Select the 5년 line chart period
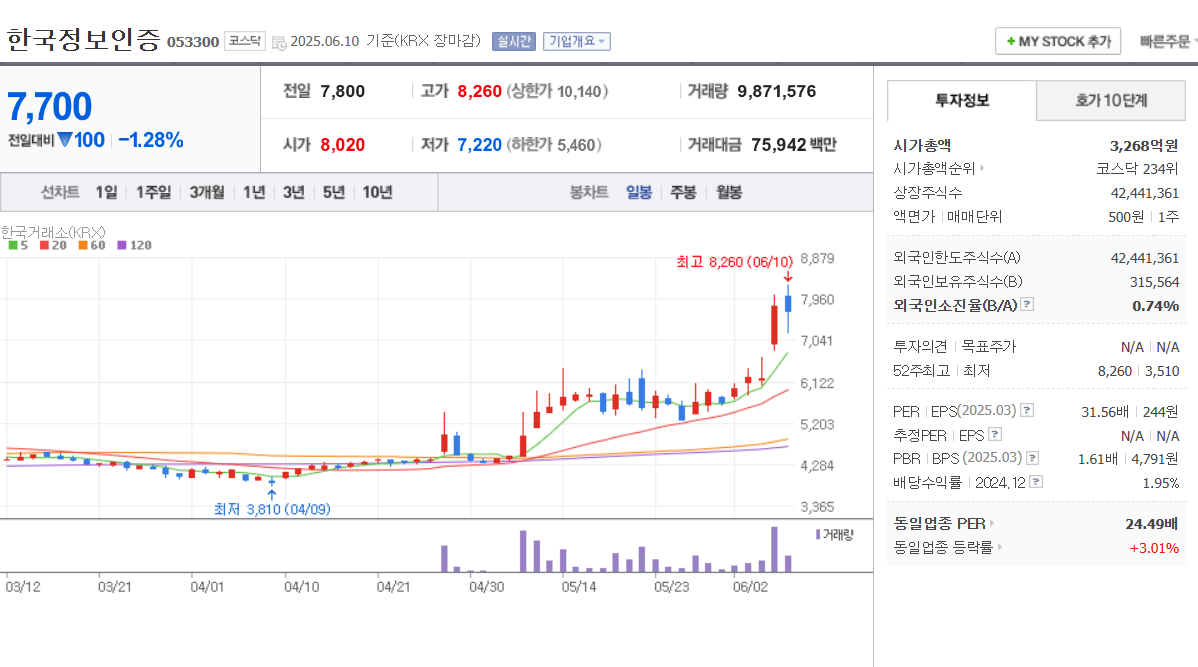The height and width of the screenshot is (667, 1198). click(334, 193)
